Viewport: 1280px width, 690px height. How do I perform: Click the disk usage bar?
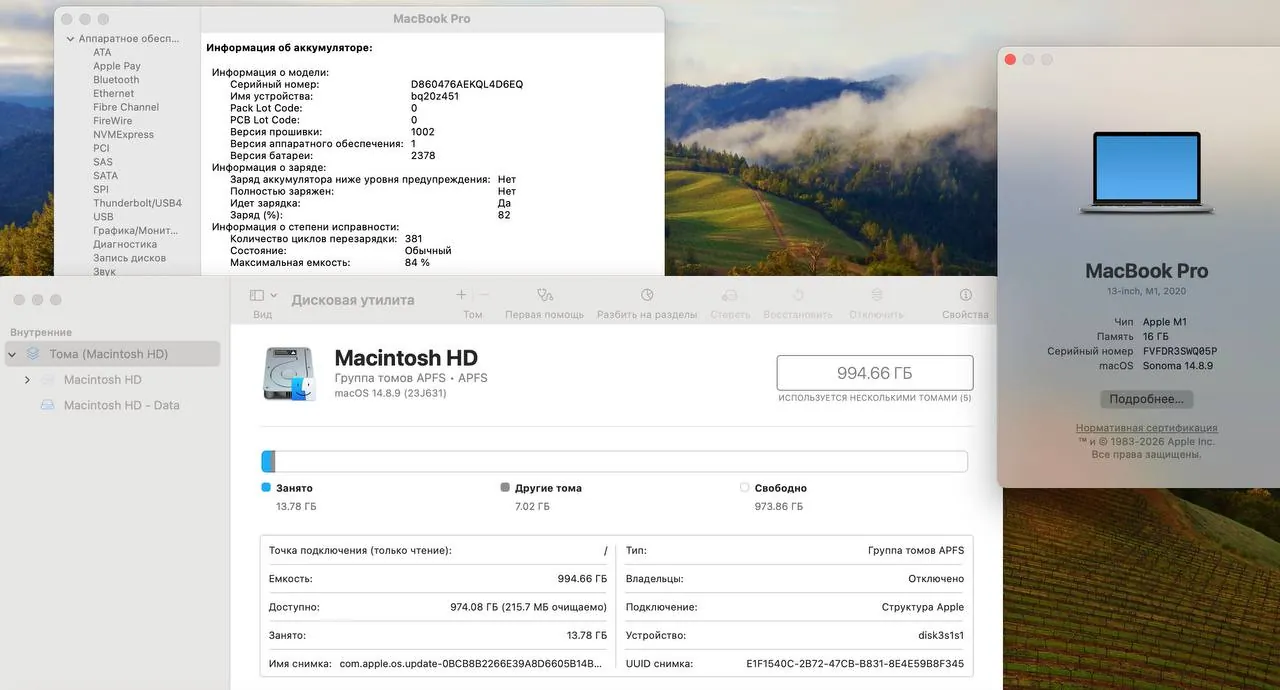tap(614, 461)
